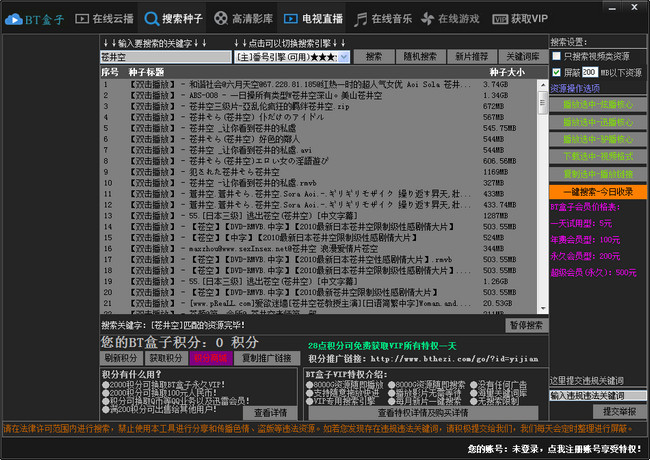Select result row 1 sized 3.74GB
Viewport: 650px width, 460px height.
click(x=318, y=85)
